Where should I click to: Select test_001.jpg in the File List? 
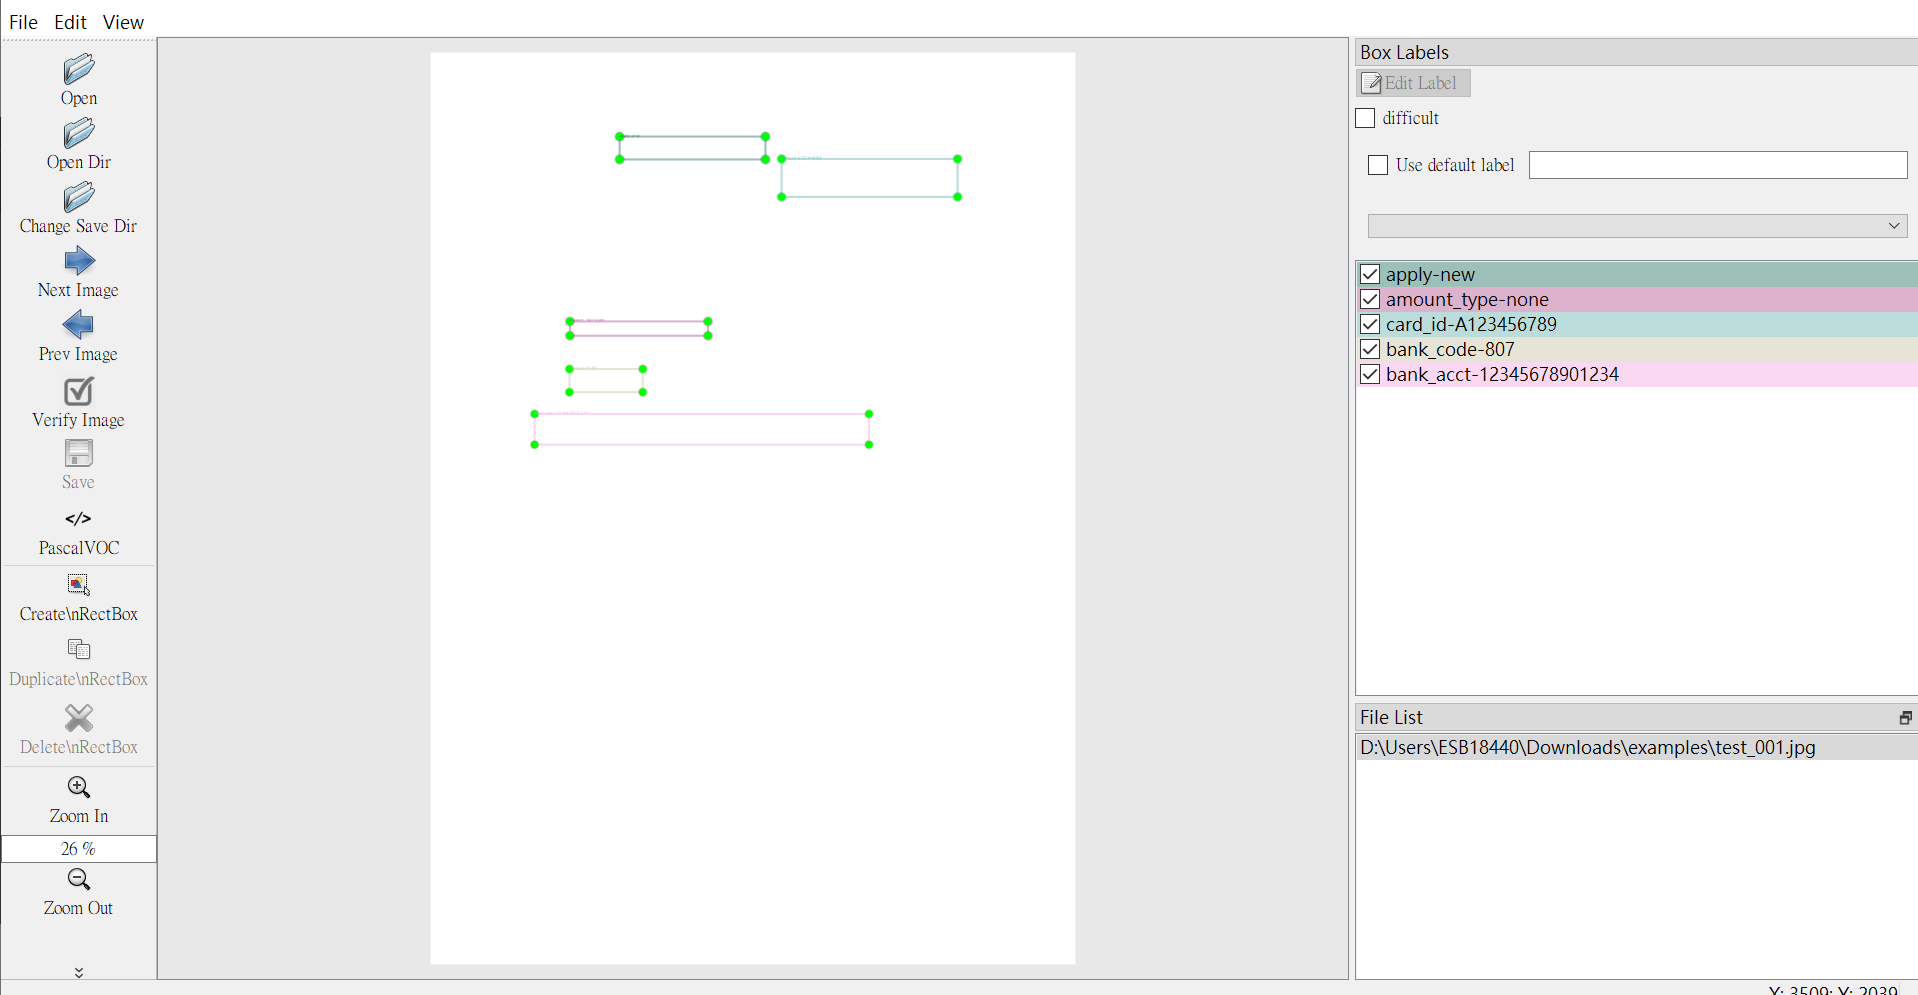click(1638, 747)
